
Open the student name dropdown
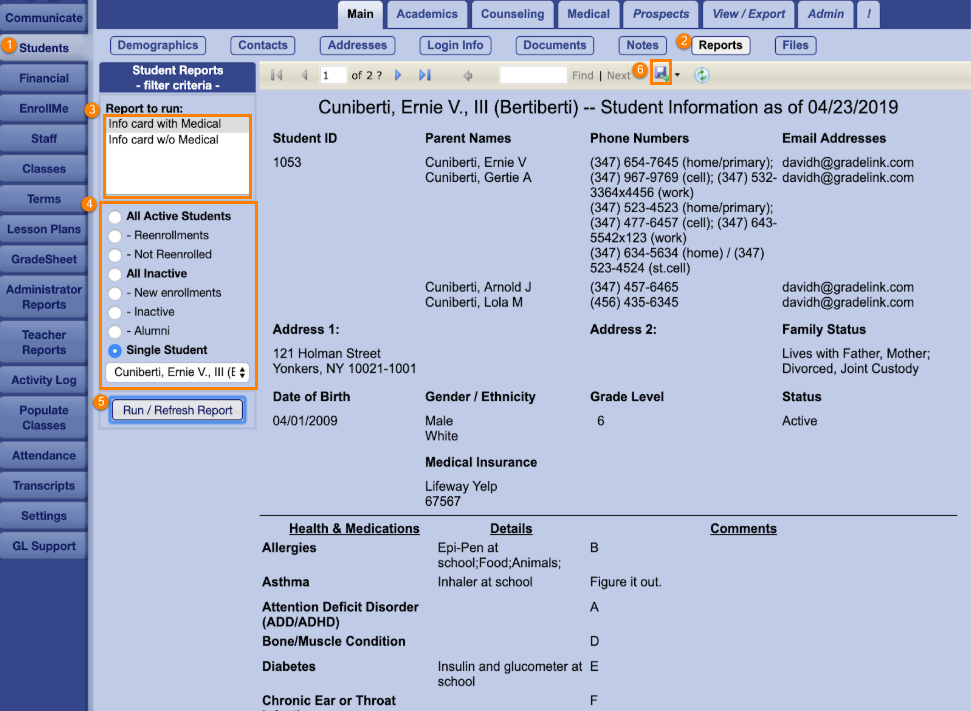pyautogui.click(x=177, y=372)
